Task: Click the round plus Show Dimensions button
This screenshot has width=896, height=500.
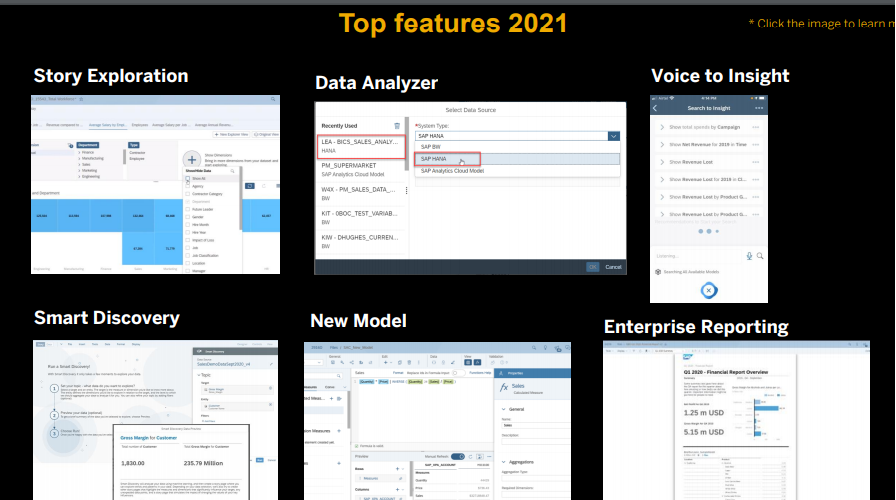Action: click(192, 160)
